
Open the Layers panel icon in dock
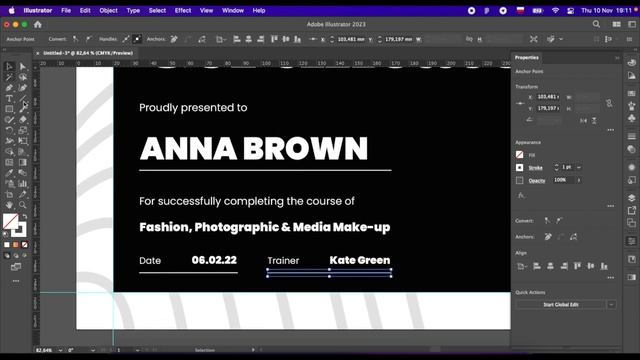631,198
